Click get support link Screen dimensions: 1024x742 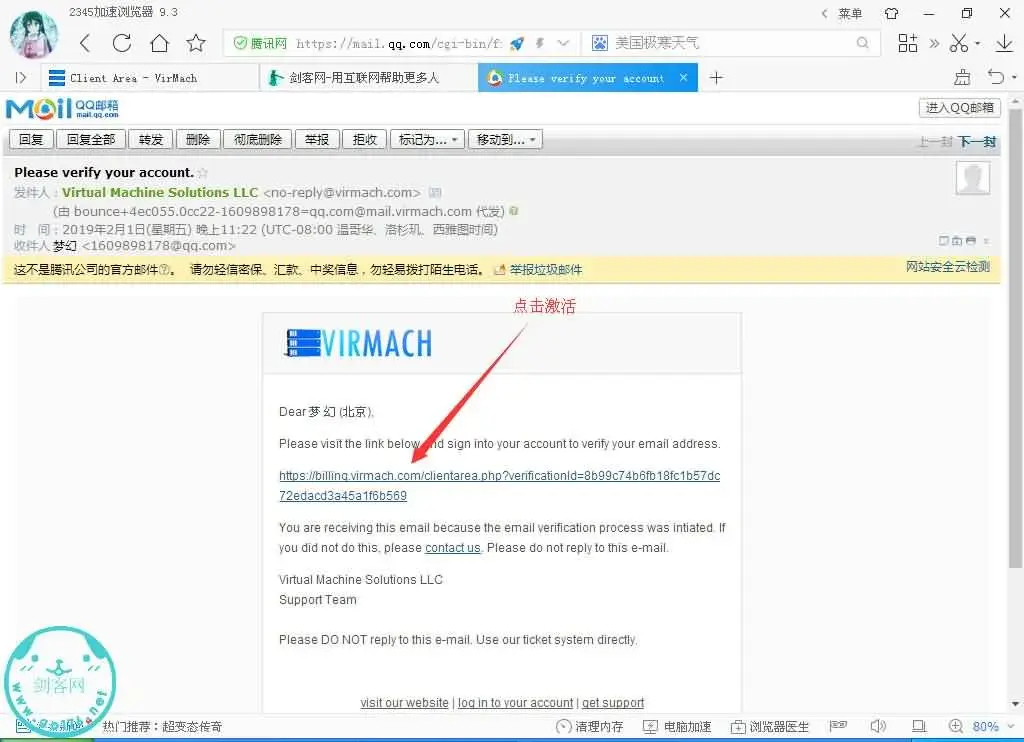(x=613, y=703)
